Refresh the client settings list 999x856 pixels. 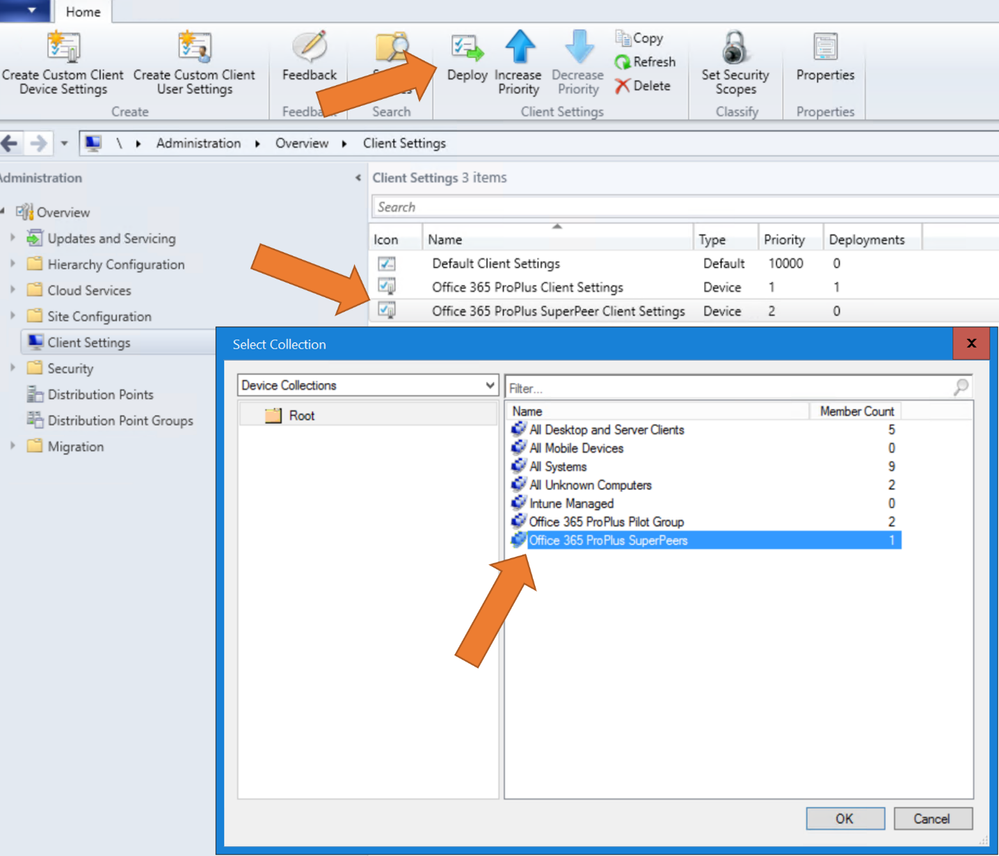point(645,62)
